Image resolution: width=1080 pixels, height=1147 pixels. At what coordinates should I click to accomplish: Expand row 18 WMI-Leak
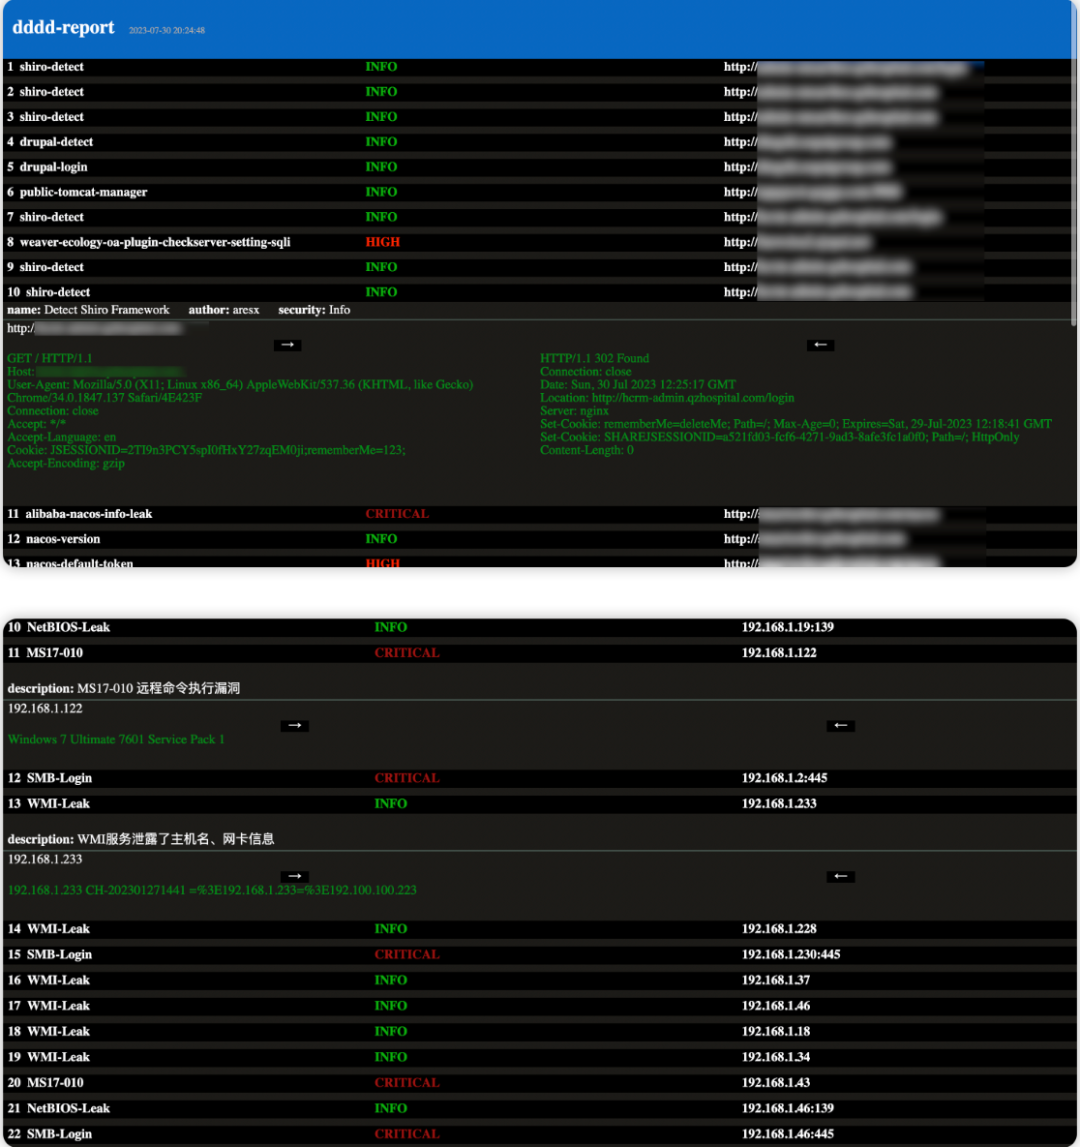540,1031
